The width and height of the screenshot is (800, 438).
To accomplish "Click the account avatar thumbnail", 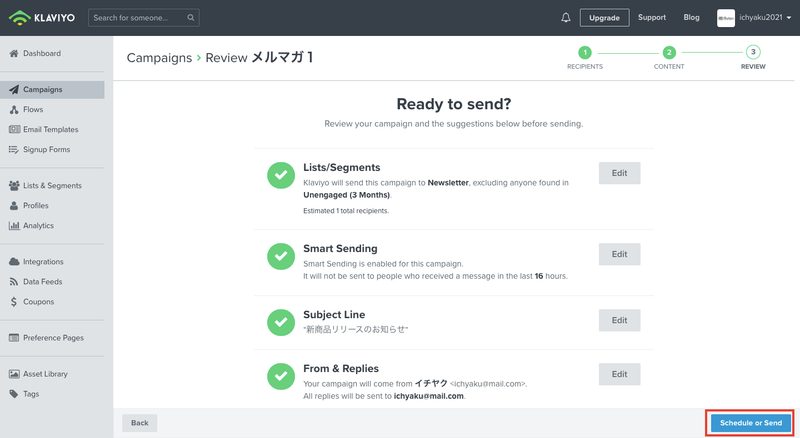I will (726, 18).
